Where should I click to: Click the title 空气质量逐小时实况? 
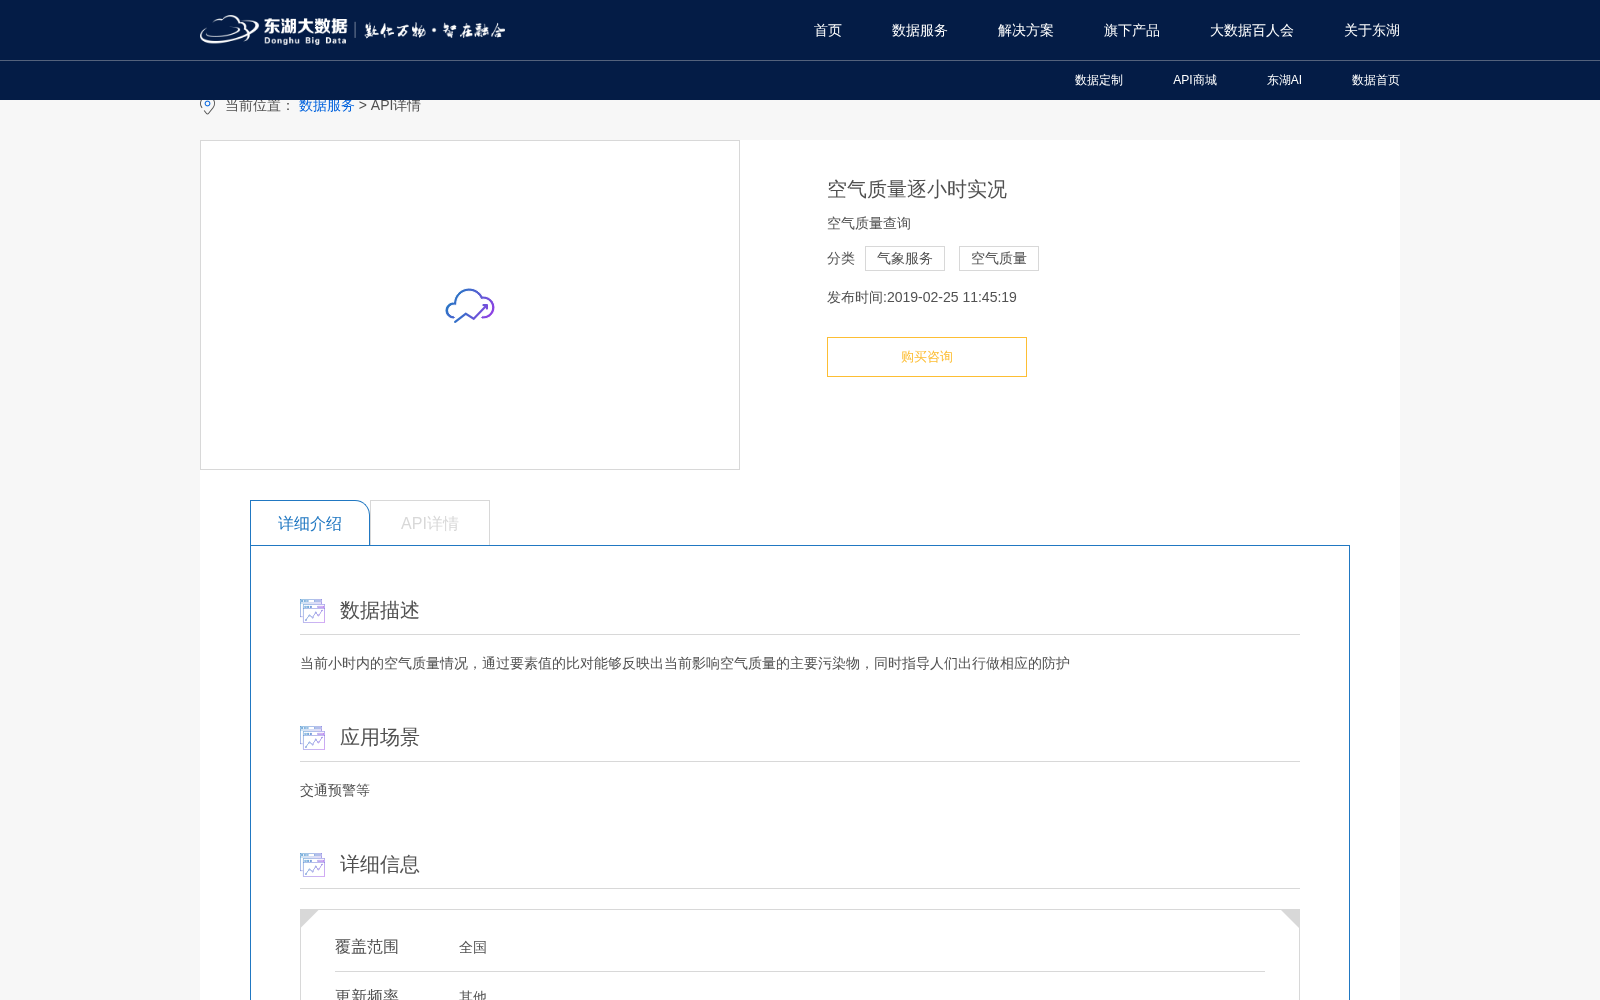click(917, 189)
